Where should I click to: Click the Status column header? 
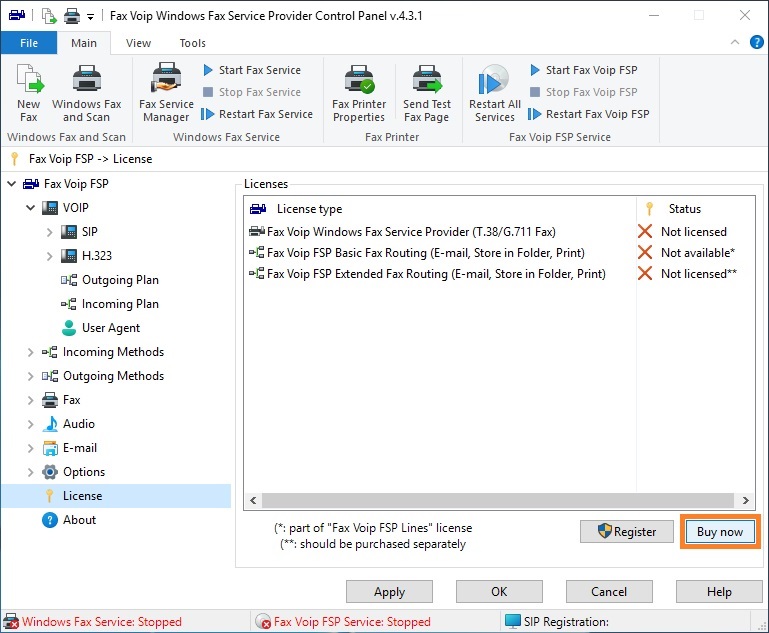tap(695, 209)
